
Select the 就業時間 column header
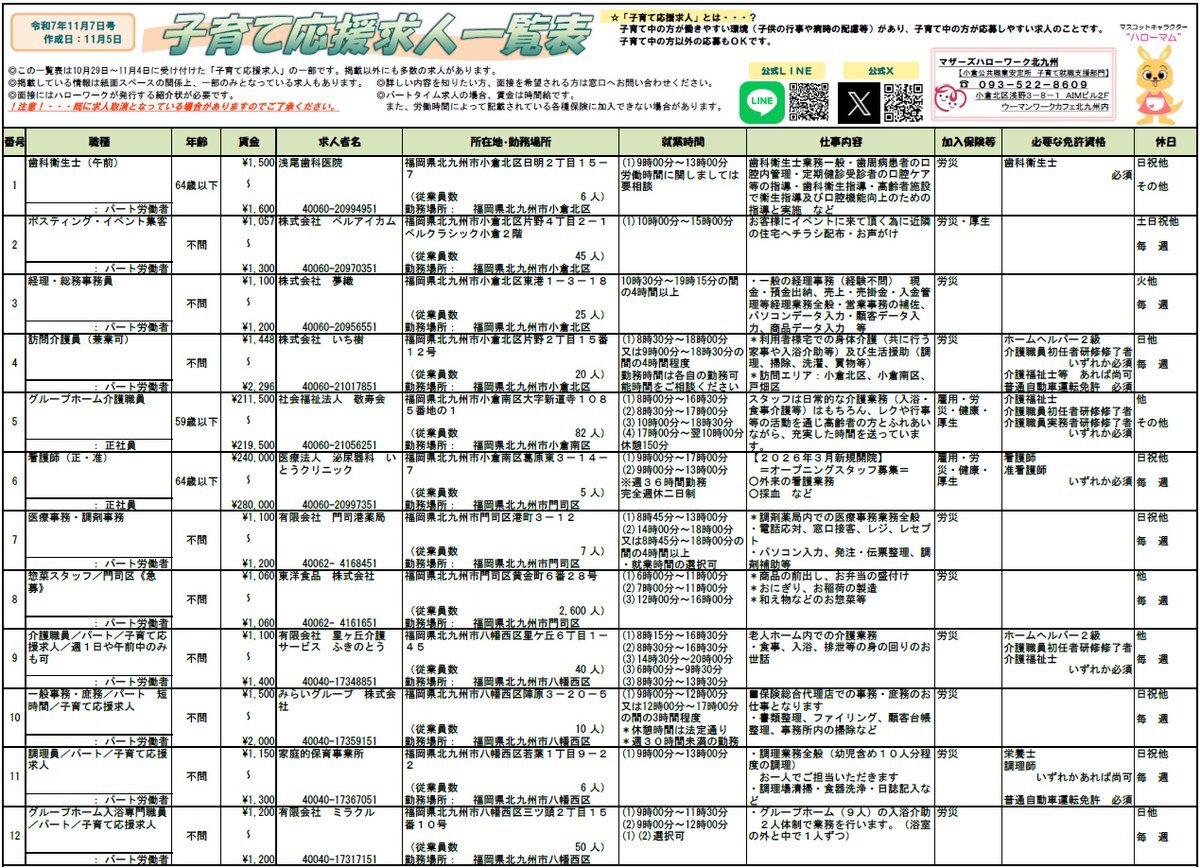tap(681, 142)
